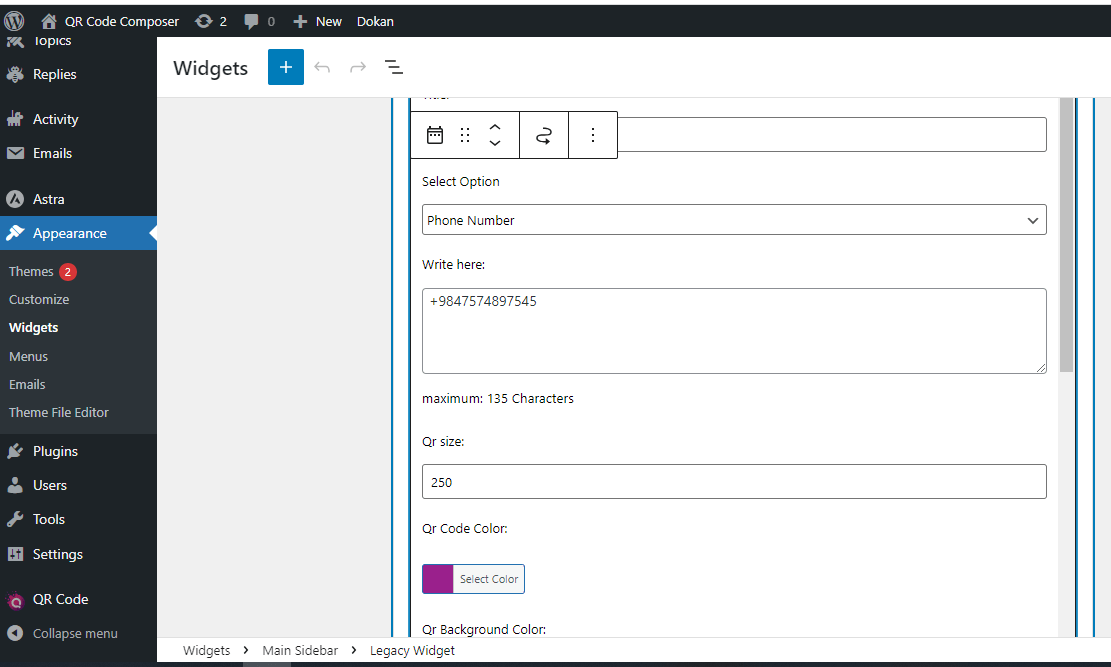Open the list view icon

coord(394,67)
